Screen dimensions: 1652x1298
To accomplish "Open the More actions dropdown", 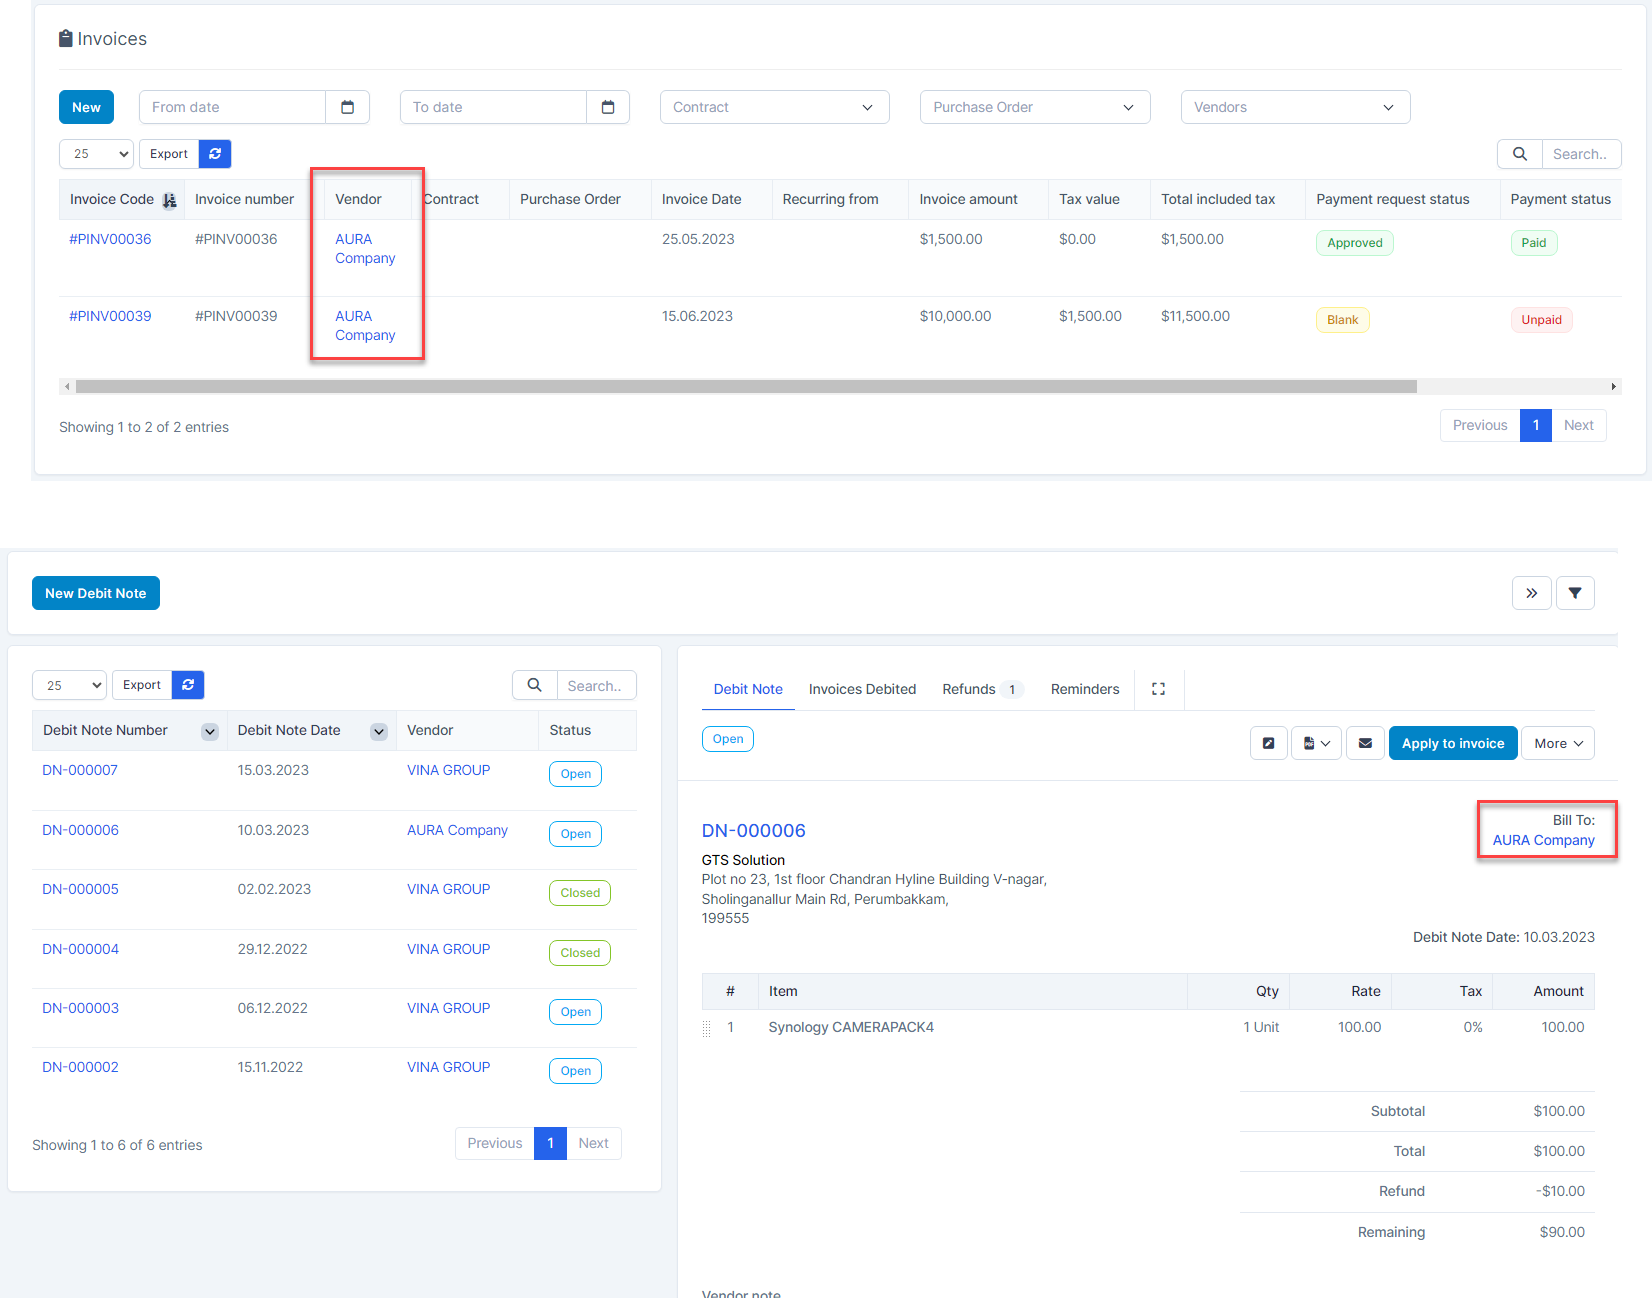I will pyautogui.click(x=1557, y=743).
